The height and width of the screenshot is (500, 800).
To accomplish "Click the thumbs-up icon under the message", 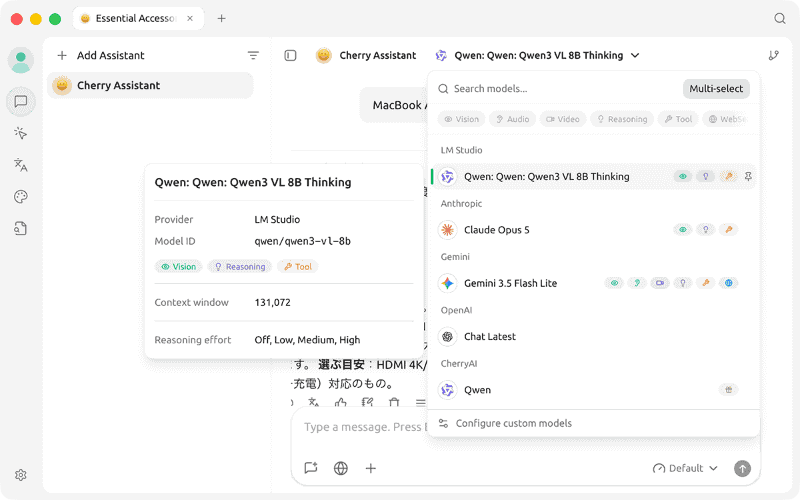I will [x=341, y=403].
